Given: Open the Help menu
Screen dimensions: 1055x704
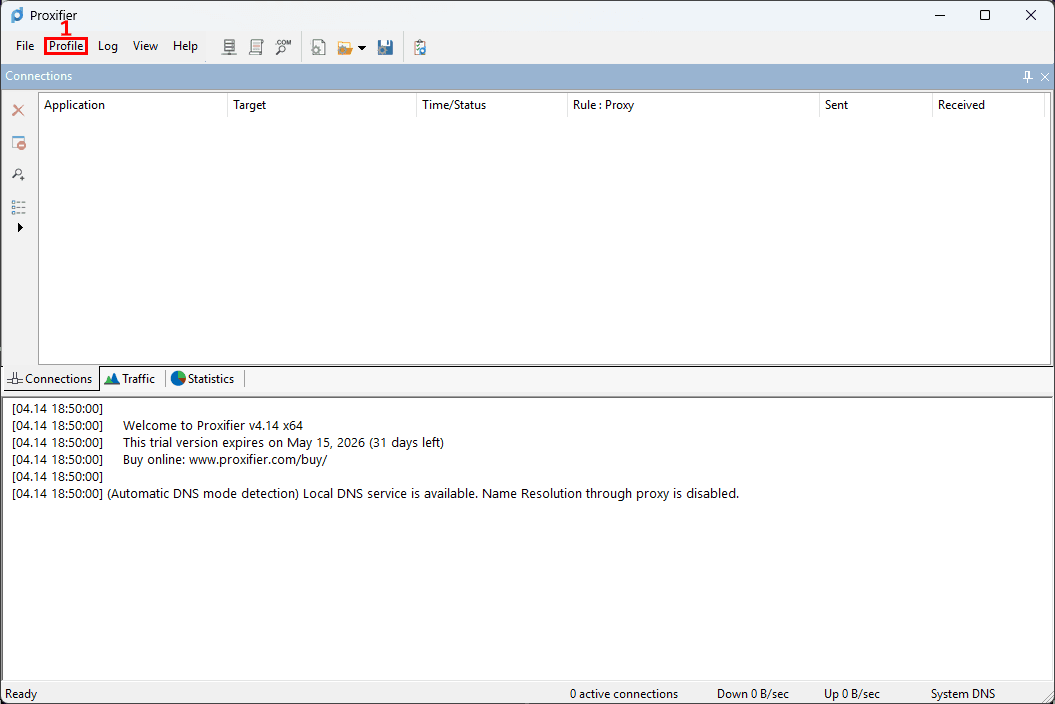Looking at the screenshot, I should (185, 46).
